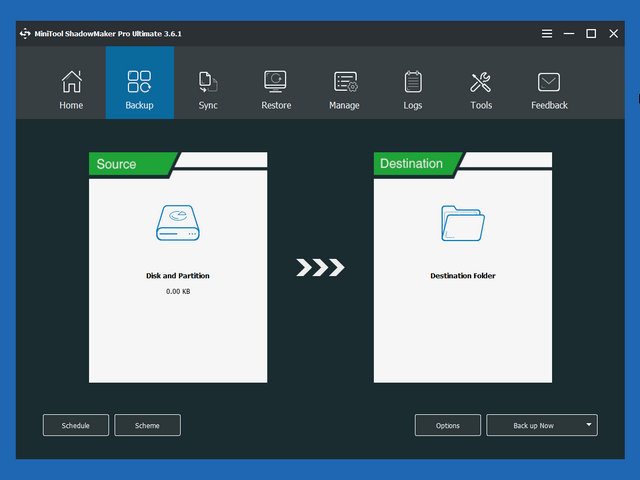Click the Restore monitor icon
Viewport: 640px width, 480px height.
tap(276, 82)
